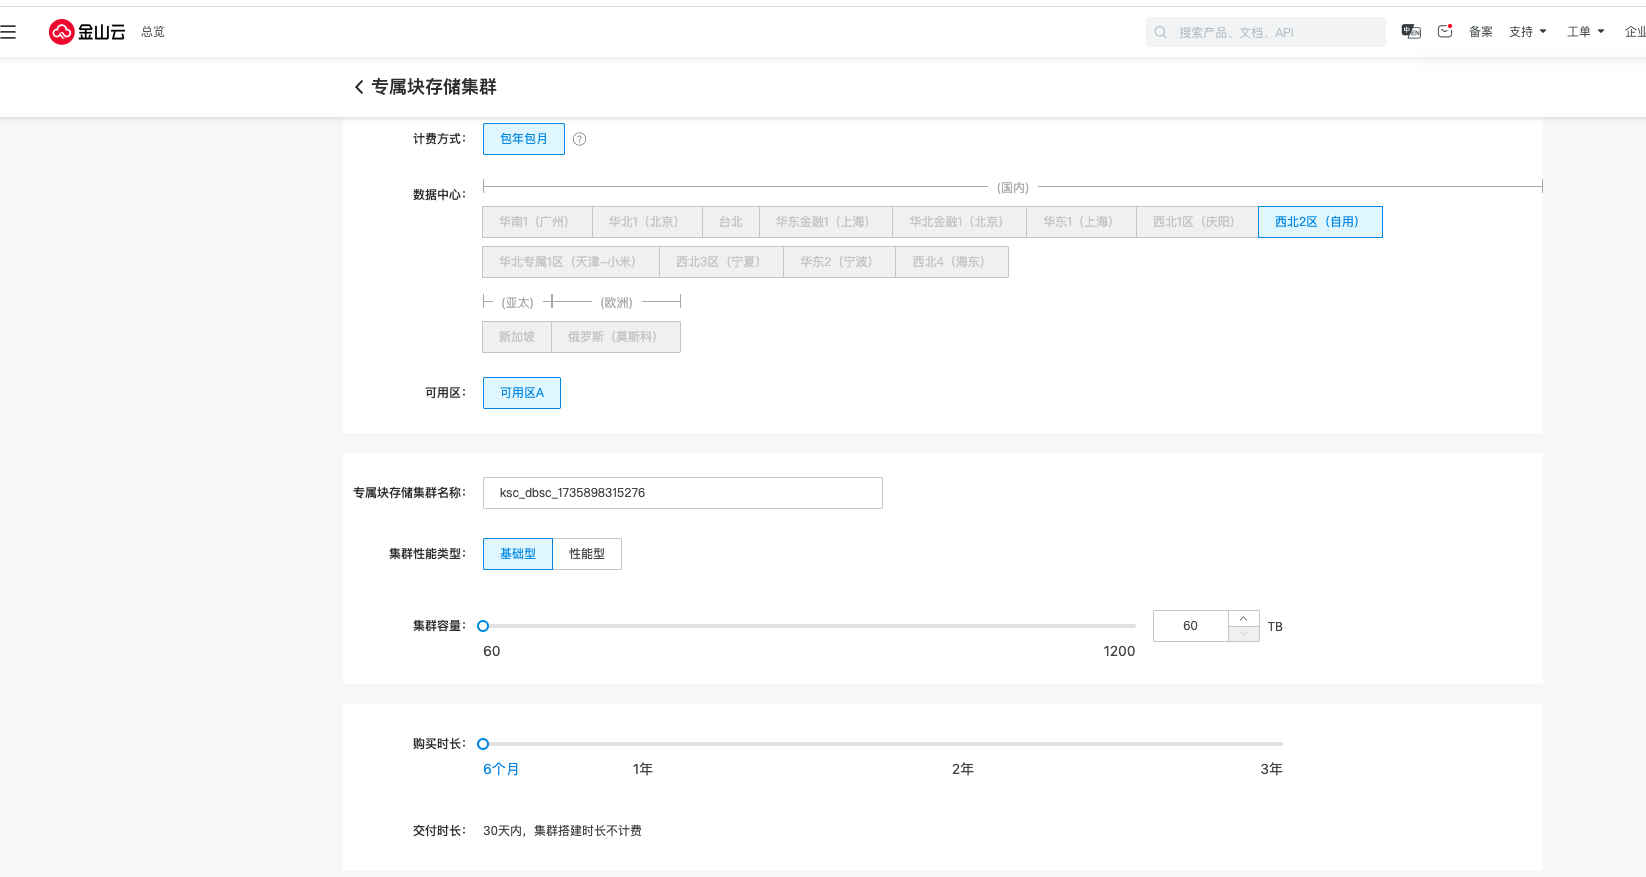This screenshot has width=1646, height=877.
Task: Increase cluster capacity with up arrow
Action: click(x=1243, y=619)
